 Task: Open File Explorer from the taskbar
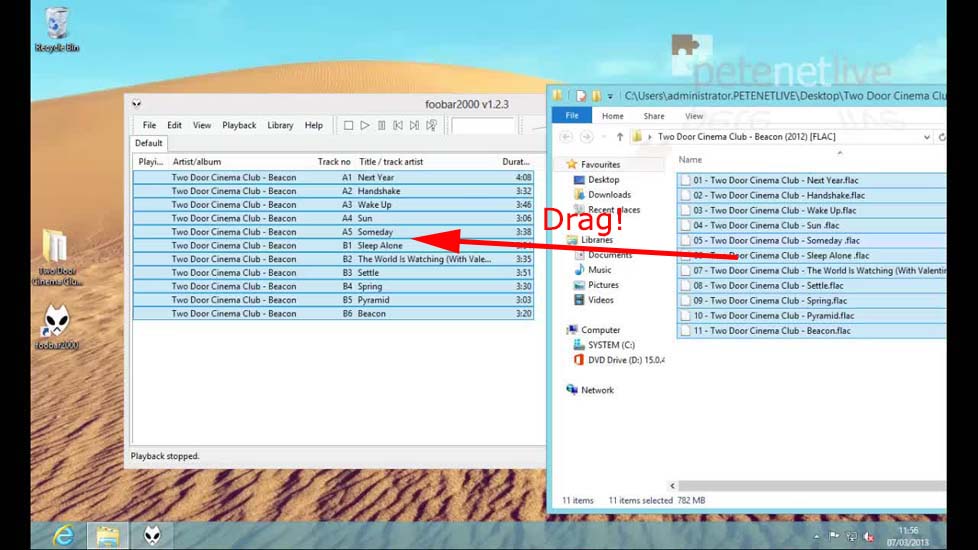[x=107, y=535]
